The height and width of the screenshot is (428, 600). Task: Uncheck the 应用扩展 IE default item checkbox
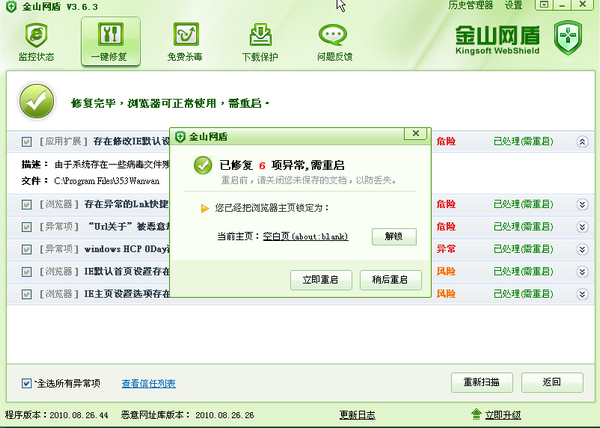[26, 142]
